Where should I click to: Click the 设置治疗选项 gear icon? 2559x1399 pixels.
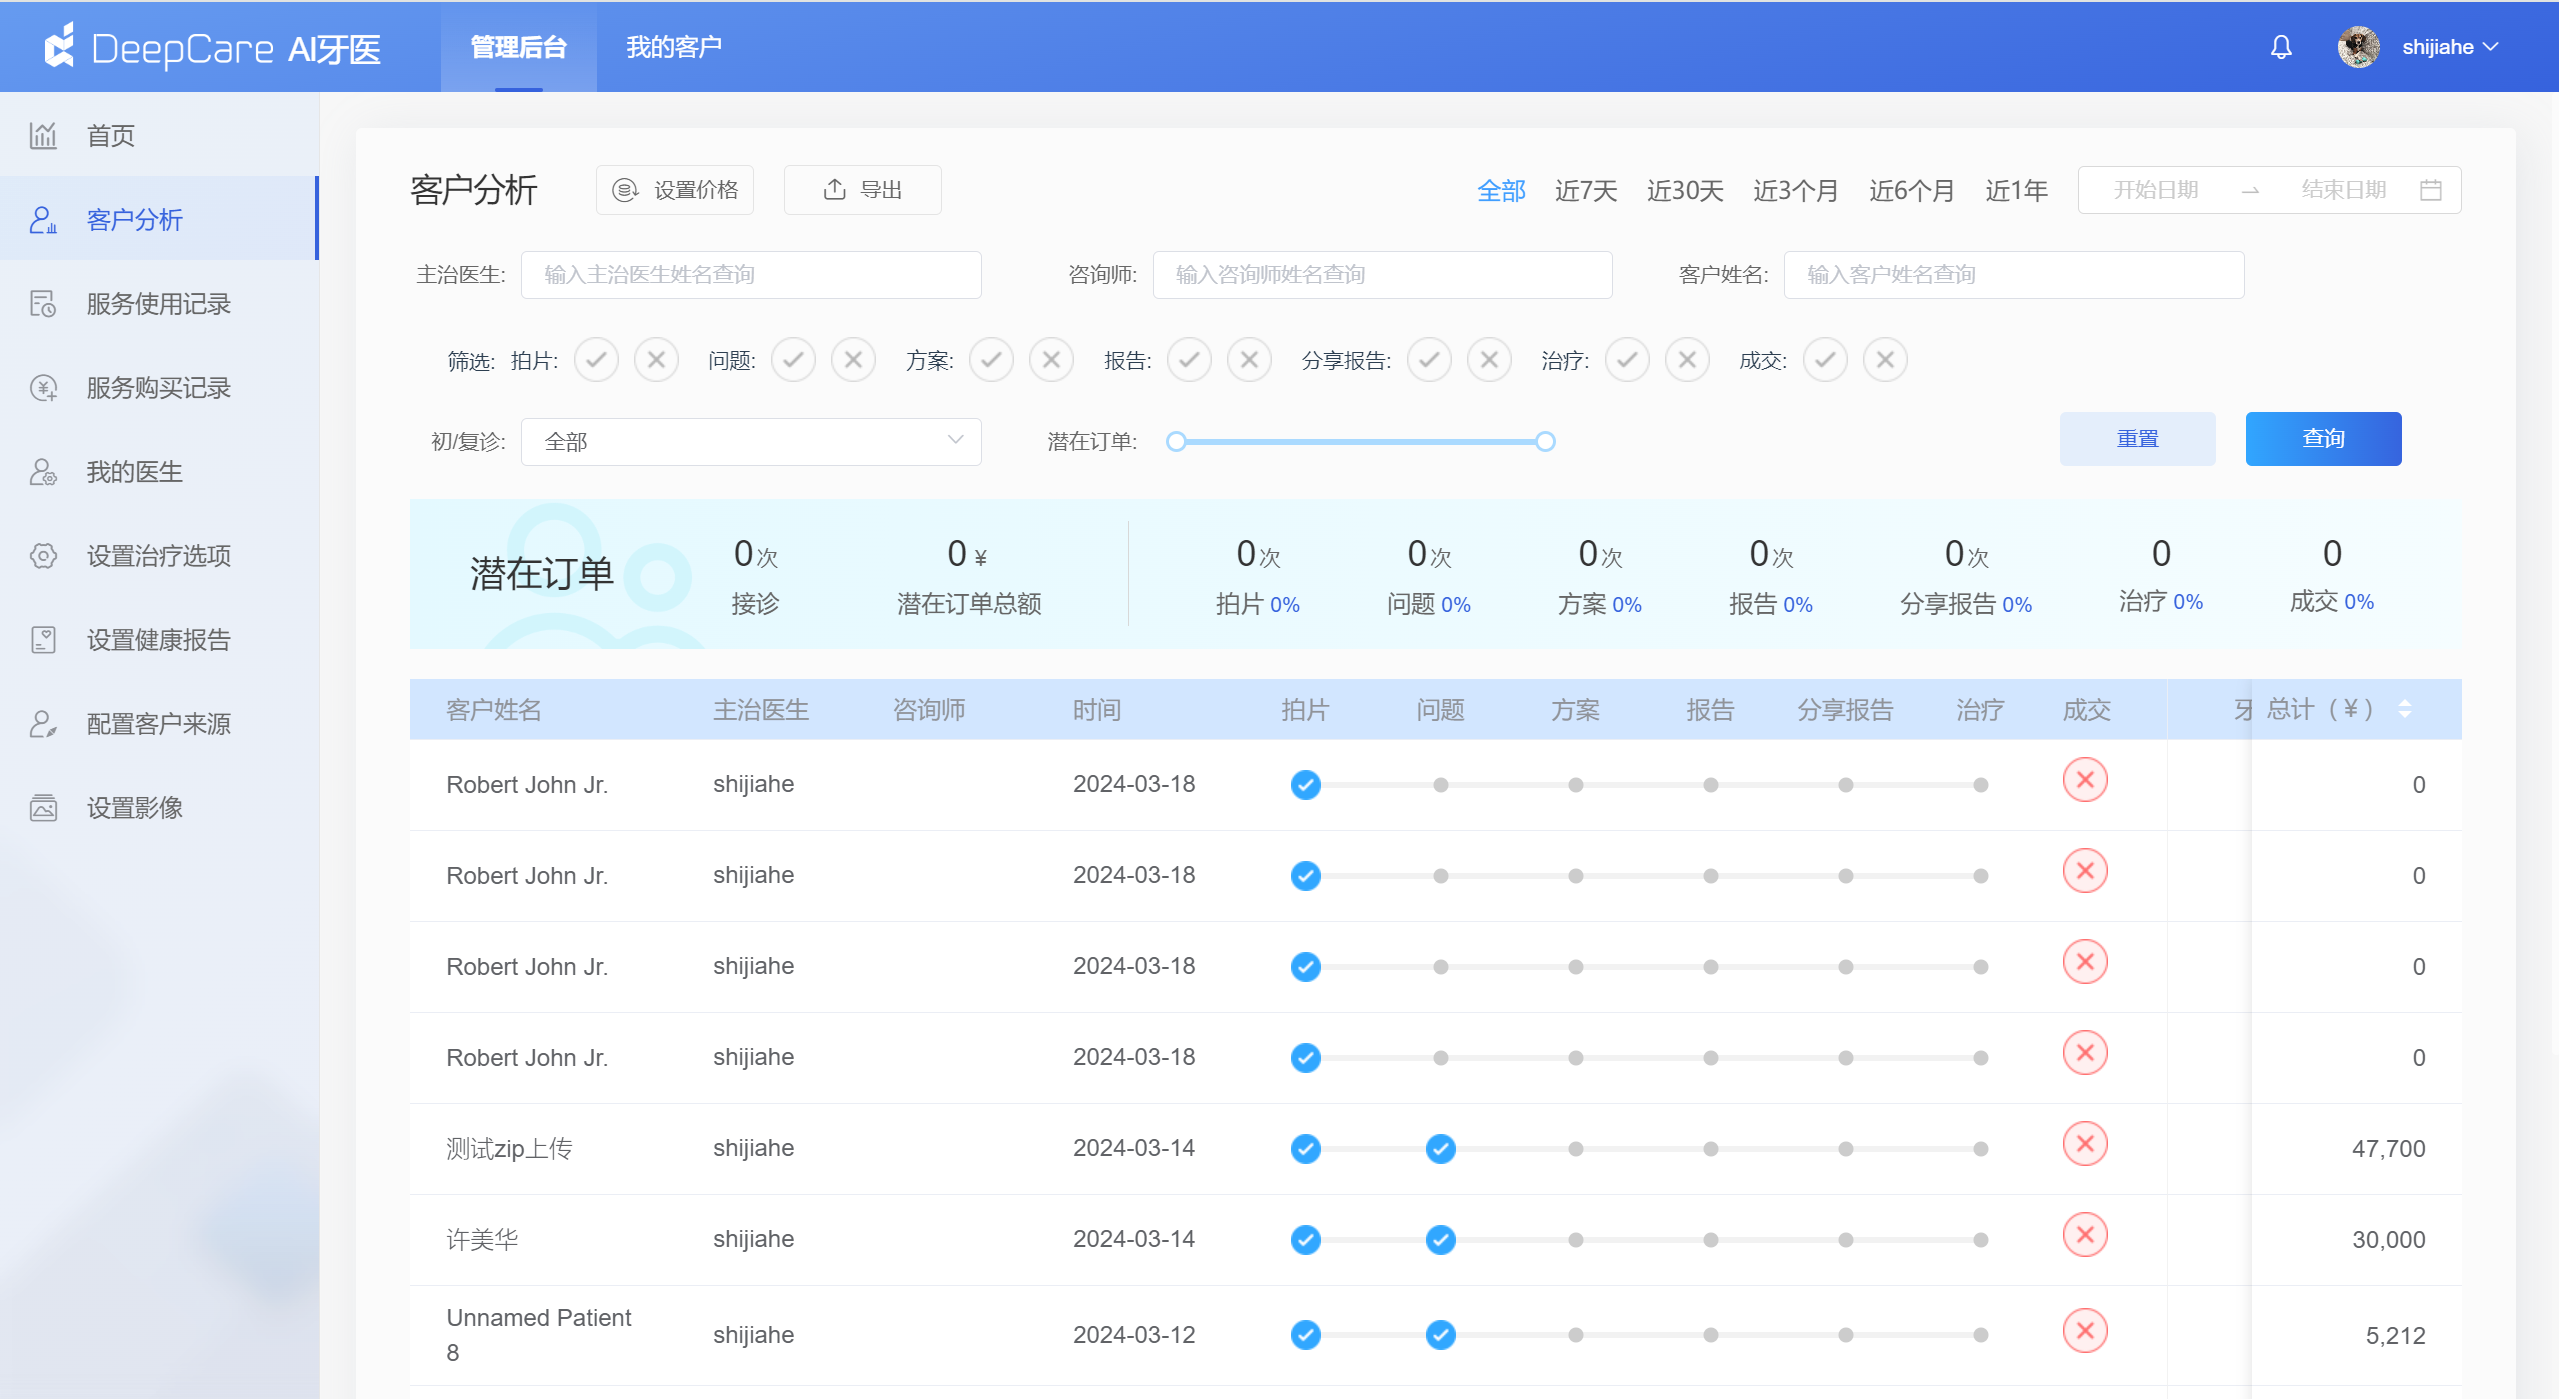(x=43, y=555)
